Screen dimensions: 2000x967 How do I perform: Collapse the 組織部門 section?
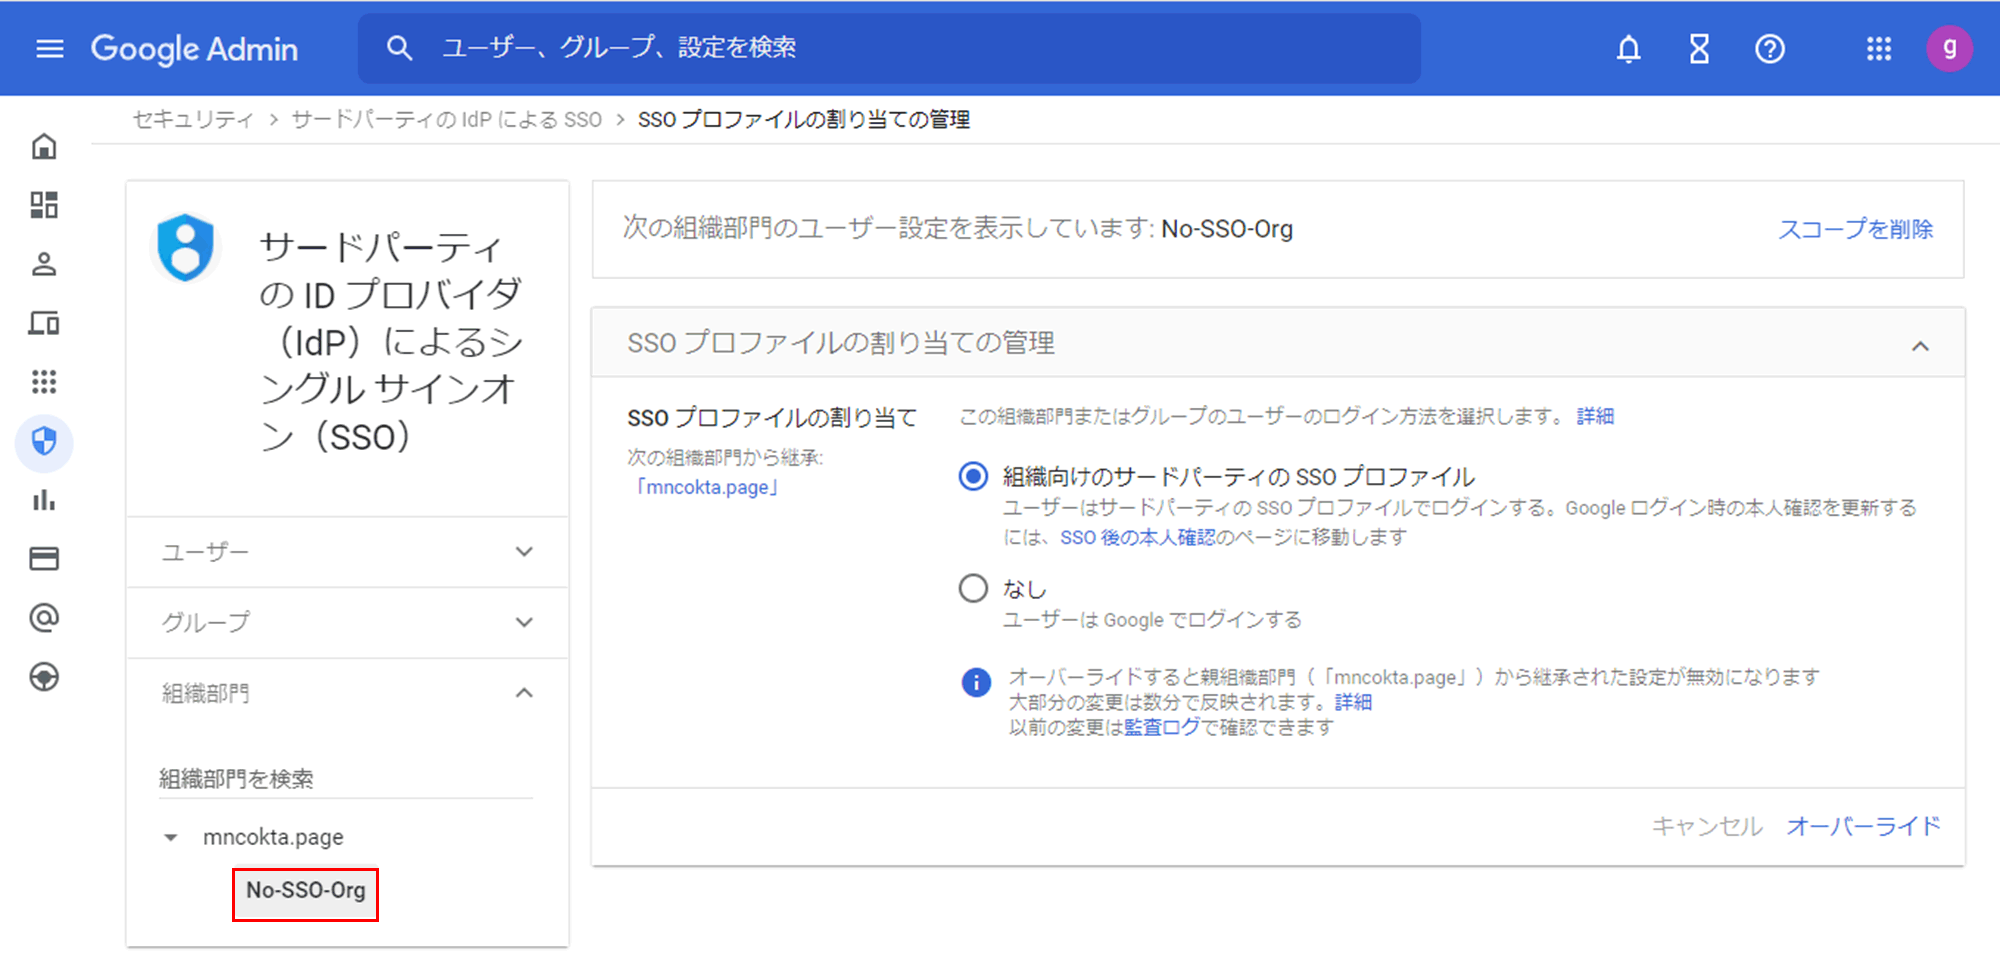[347, 693]
